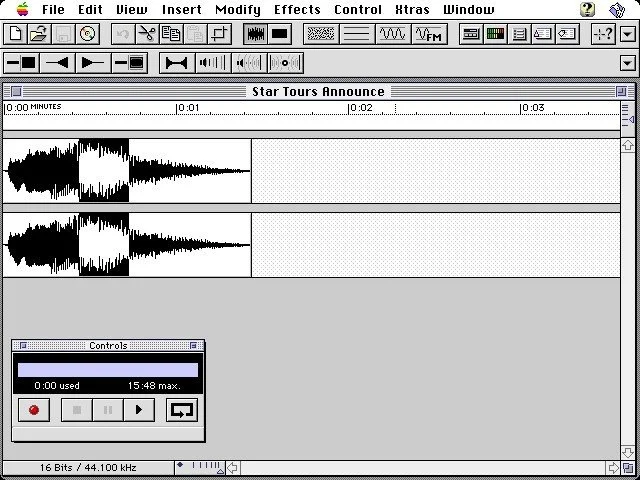Click the Paste clipboard toolbar icon
Viewport: 640px width, 480px height.
(x=195, y=33)
